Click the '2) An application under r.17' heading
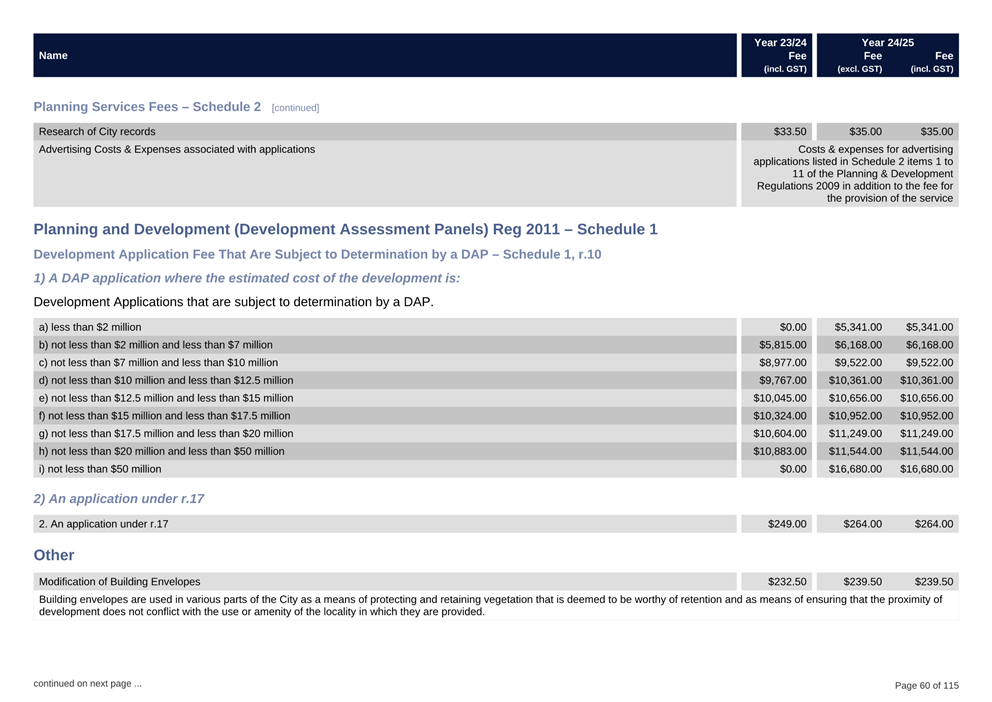 119,498
